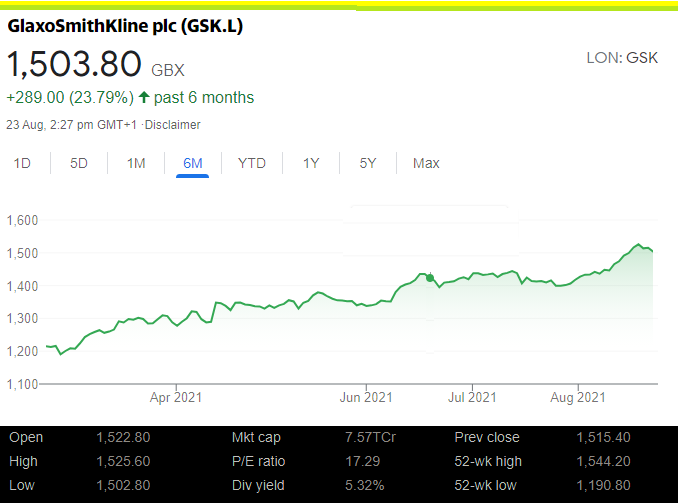Click the 23 Aug, 2:27 pm timestamp
This screenshot has width=678, height=503.
pyautogui.click(x=71, y=125)
